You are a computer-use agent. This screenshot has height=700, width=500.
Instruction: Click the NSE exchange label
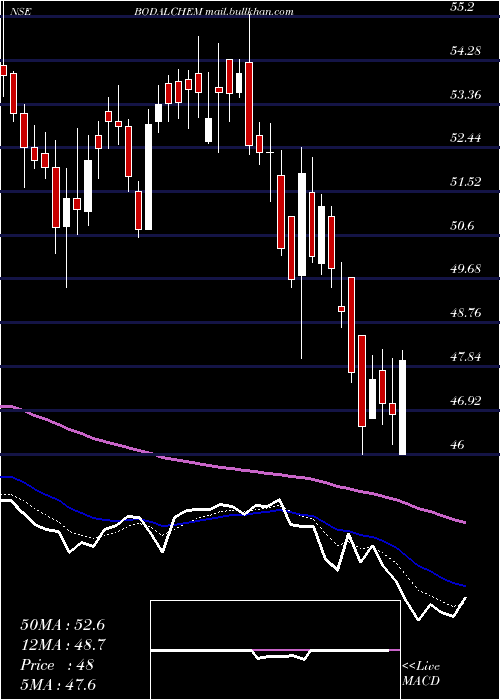(x=21, y=12)
